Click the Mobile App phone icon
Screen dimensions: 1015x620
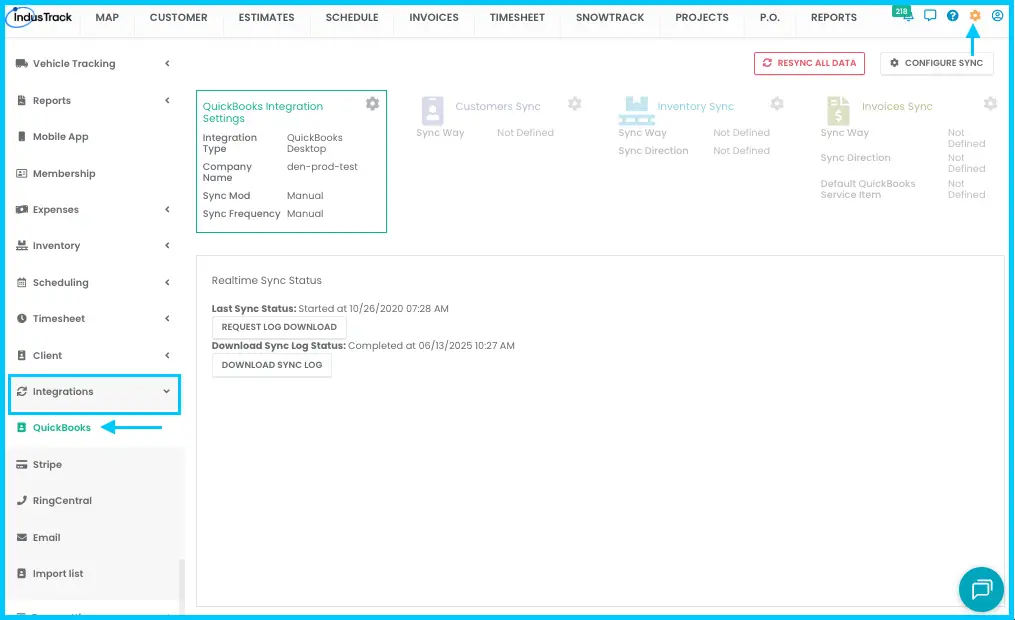(22, 137)
